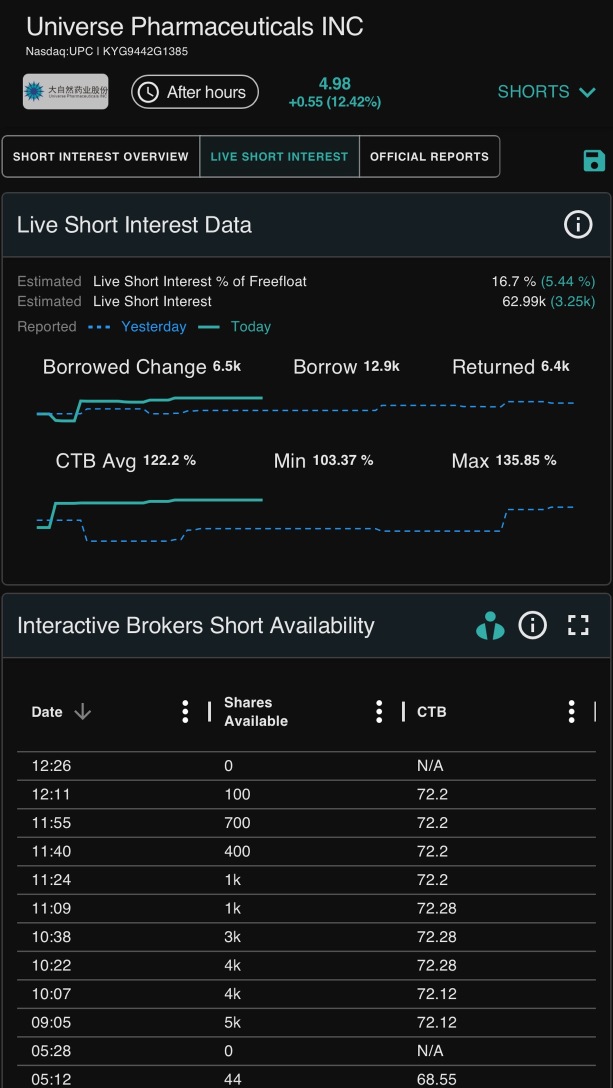The height and width of the screenshot is (1088, 613).
Task: Sort by the Date column arrow
Action: pyautogui.click(x=83, y=711)
